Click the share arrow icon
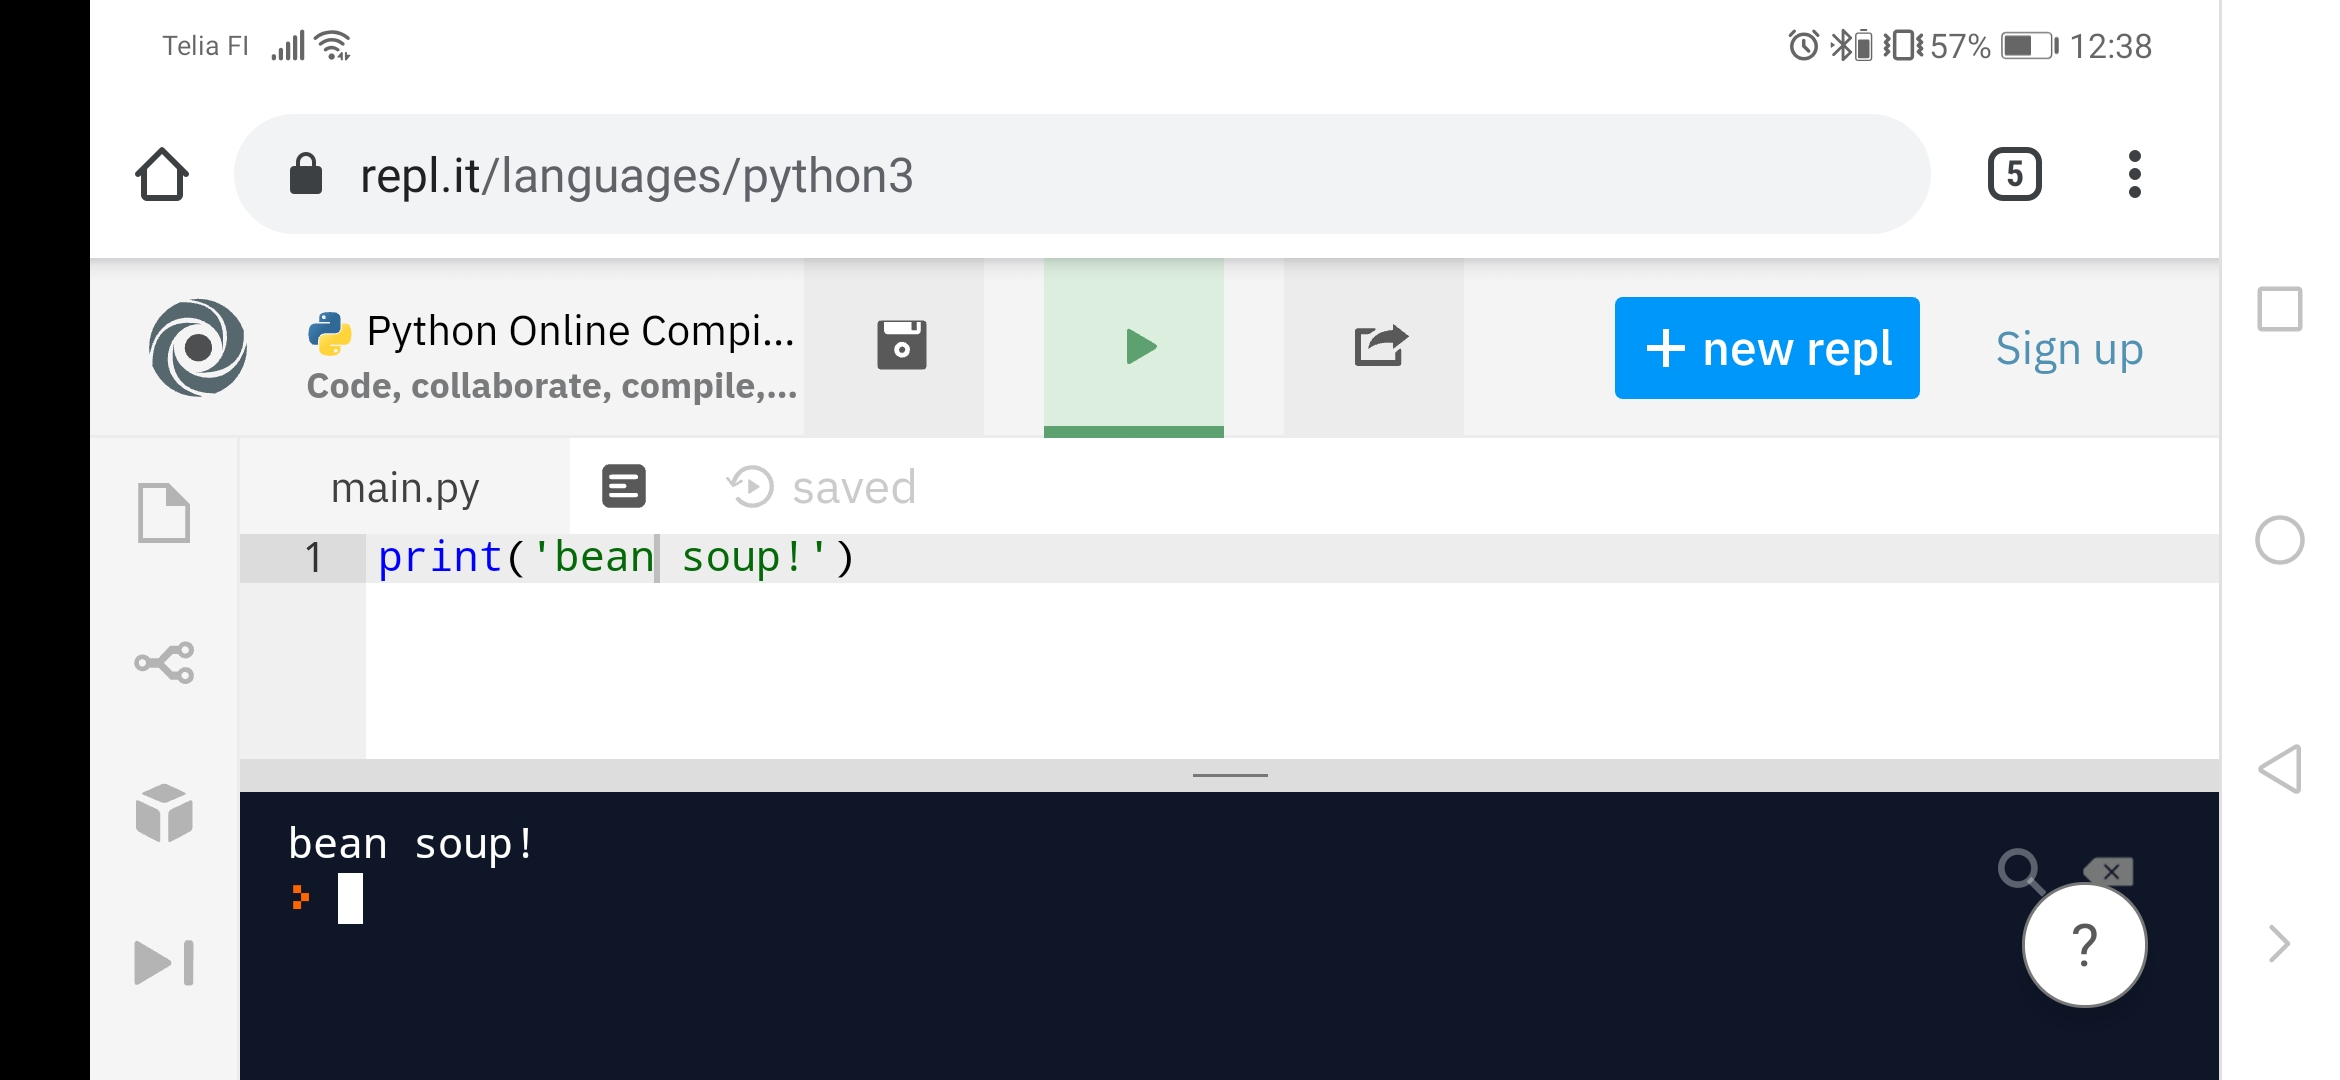This screenshot has width=2340, height=1080. (x=1379, y=346)
